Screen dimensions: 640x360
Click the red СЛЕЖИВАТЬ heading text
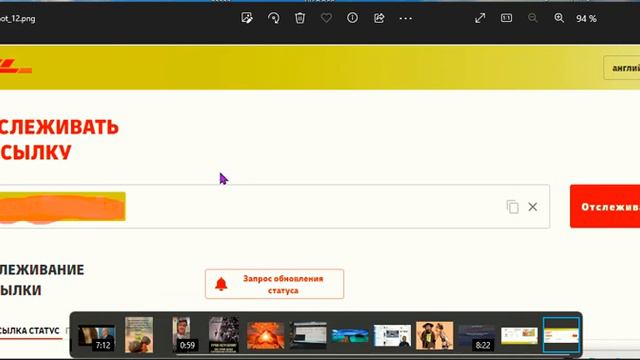(x=60, y=127)
